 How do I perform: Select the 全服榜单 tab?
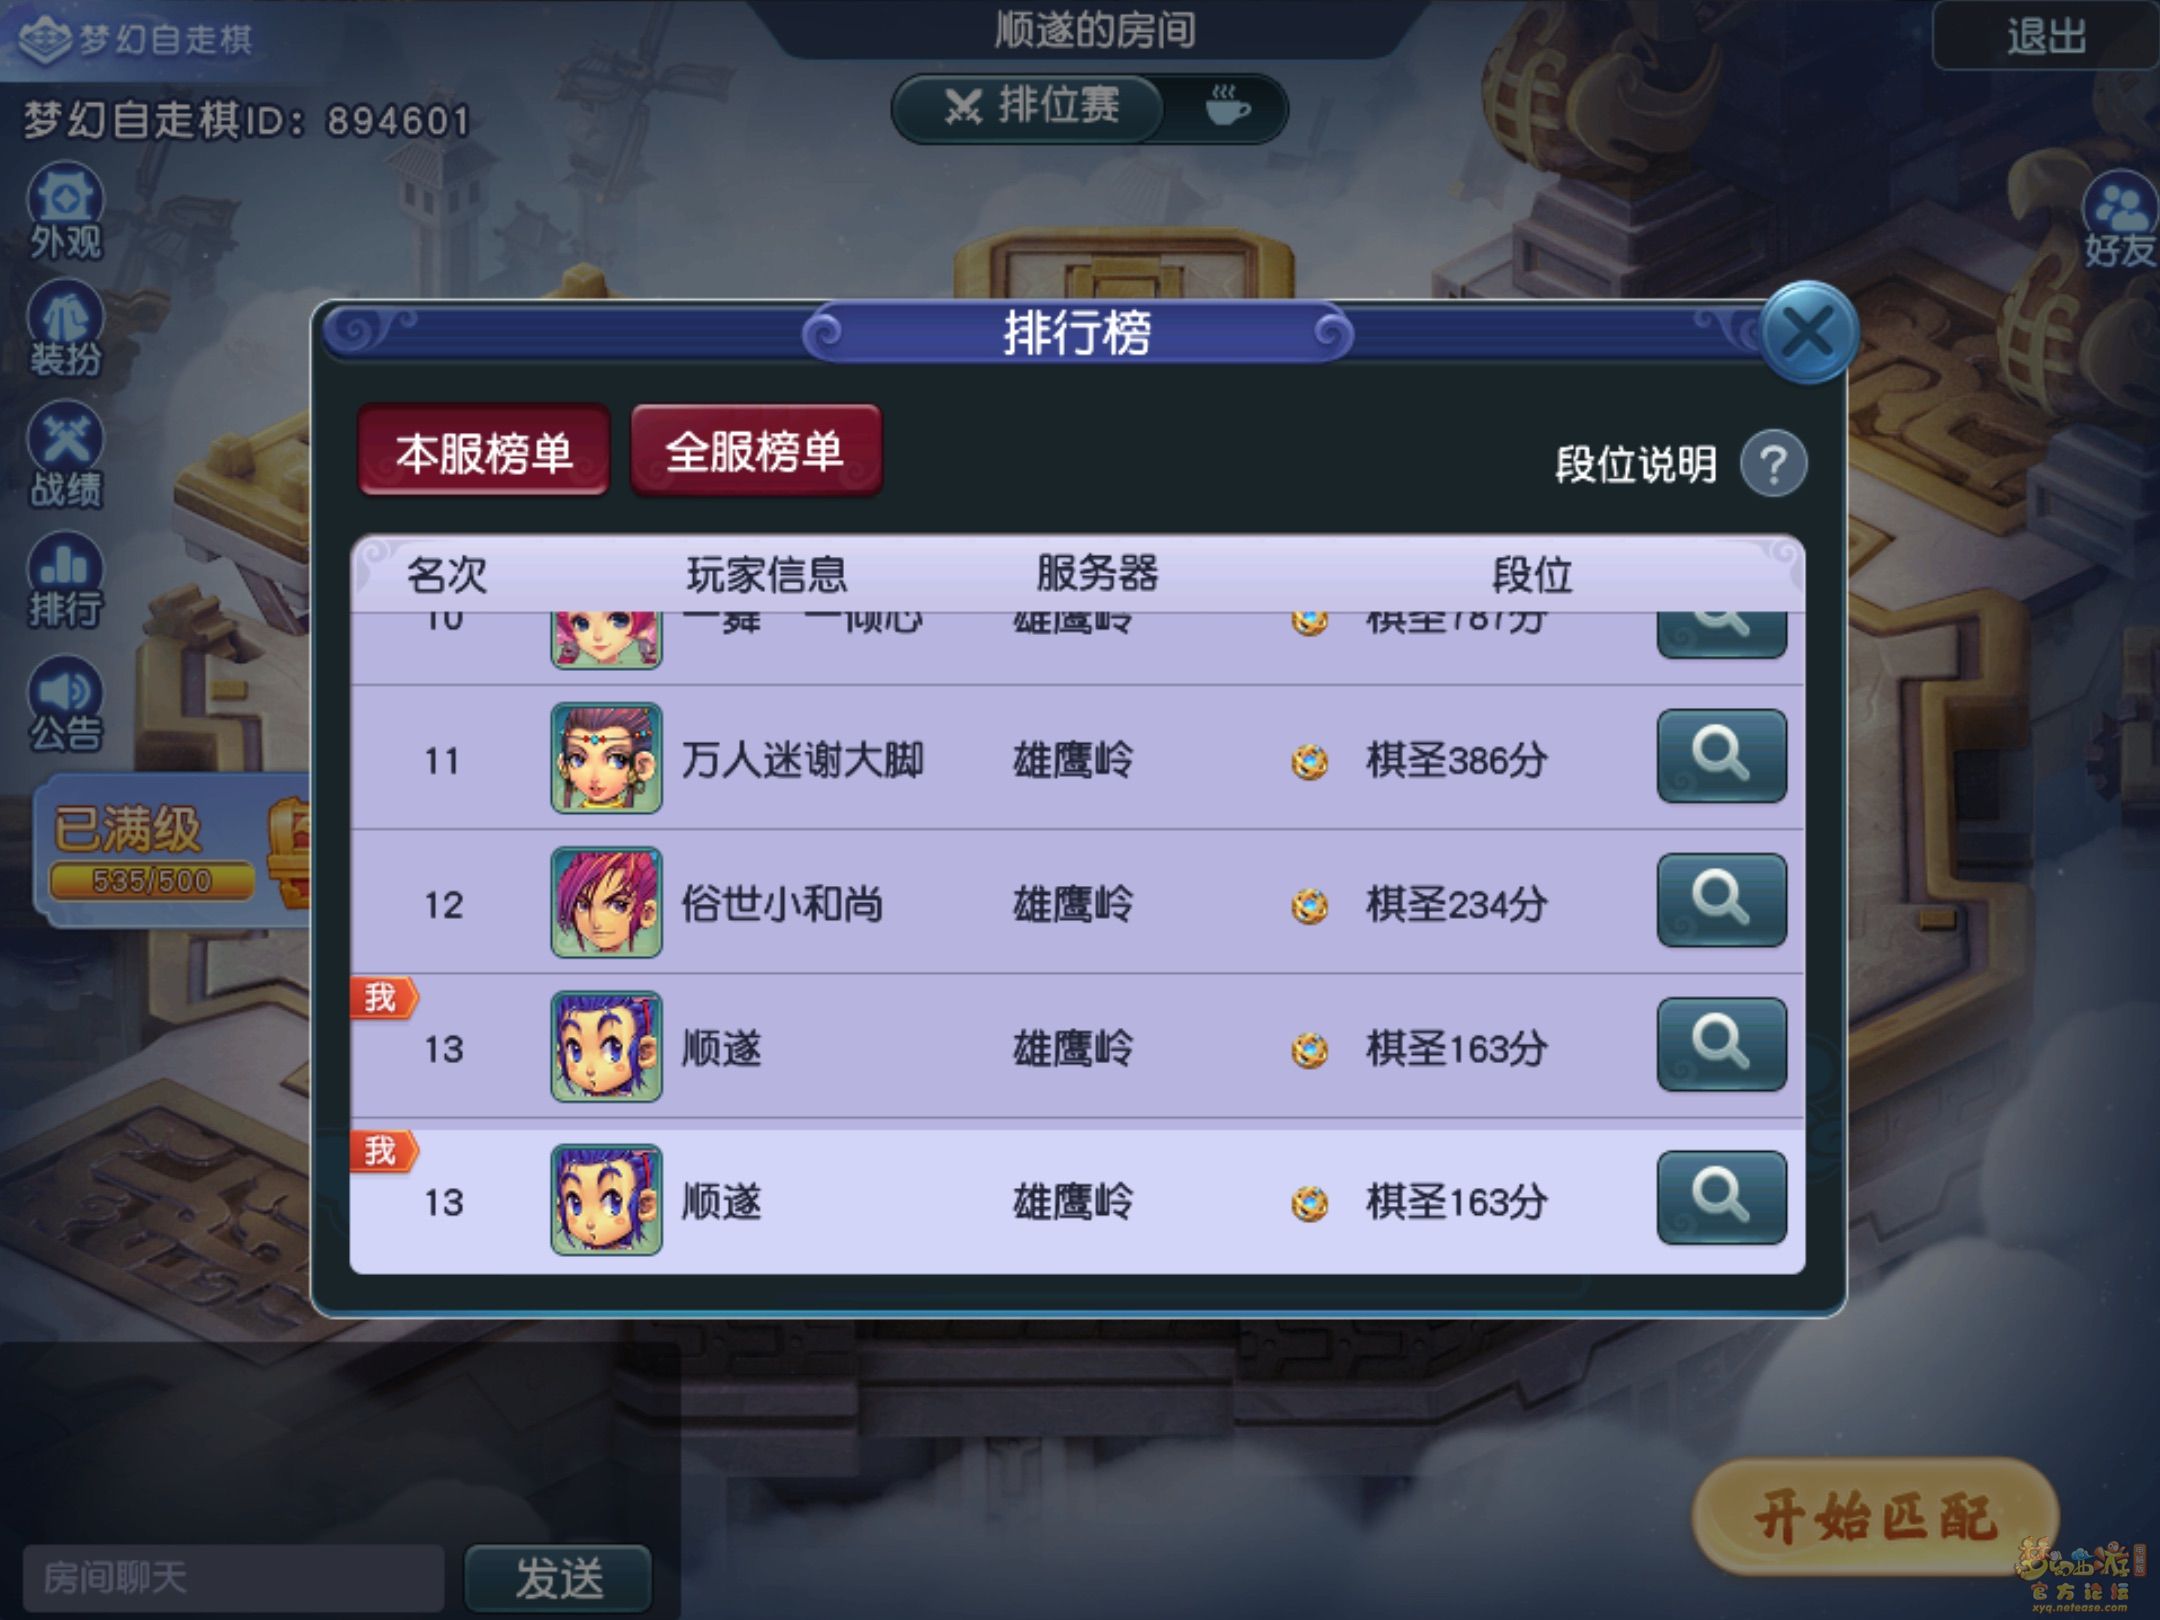pyautogui.click(x=755, y=451)
